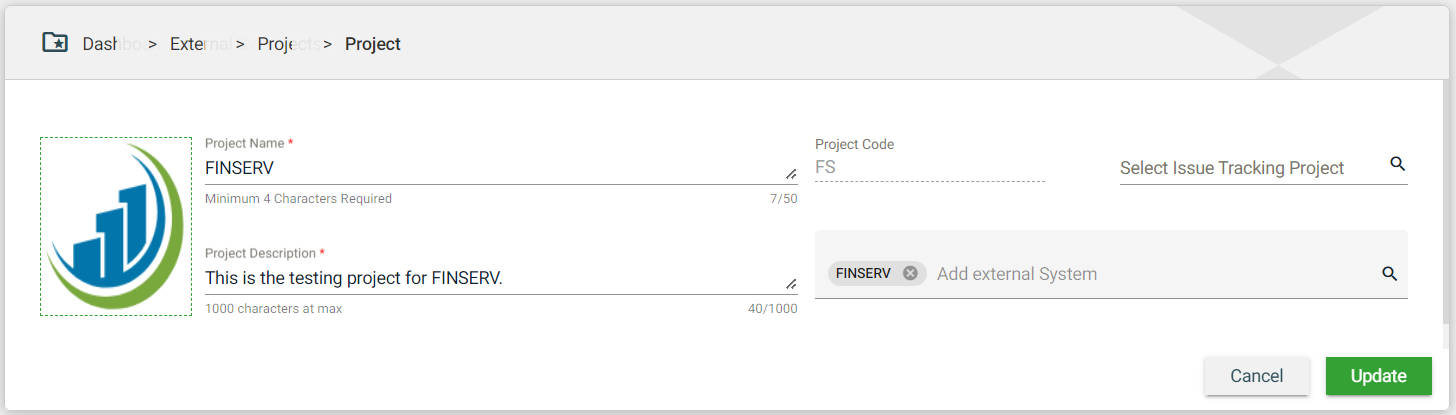1456x415 pixels.
Task: Click the current Project breadcrumb
Action: point(373,44)
